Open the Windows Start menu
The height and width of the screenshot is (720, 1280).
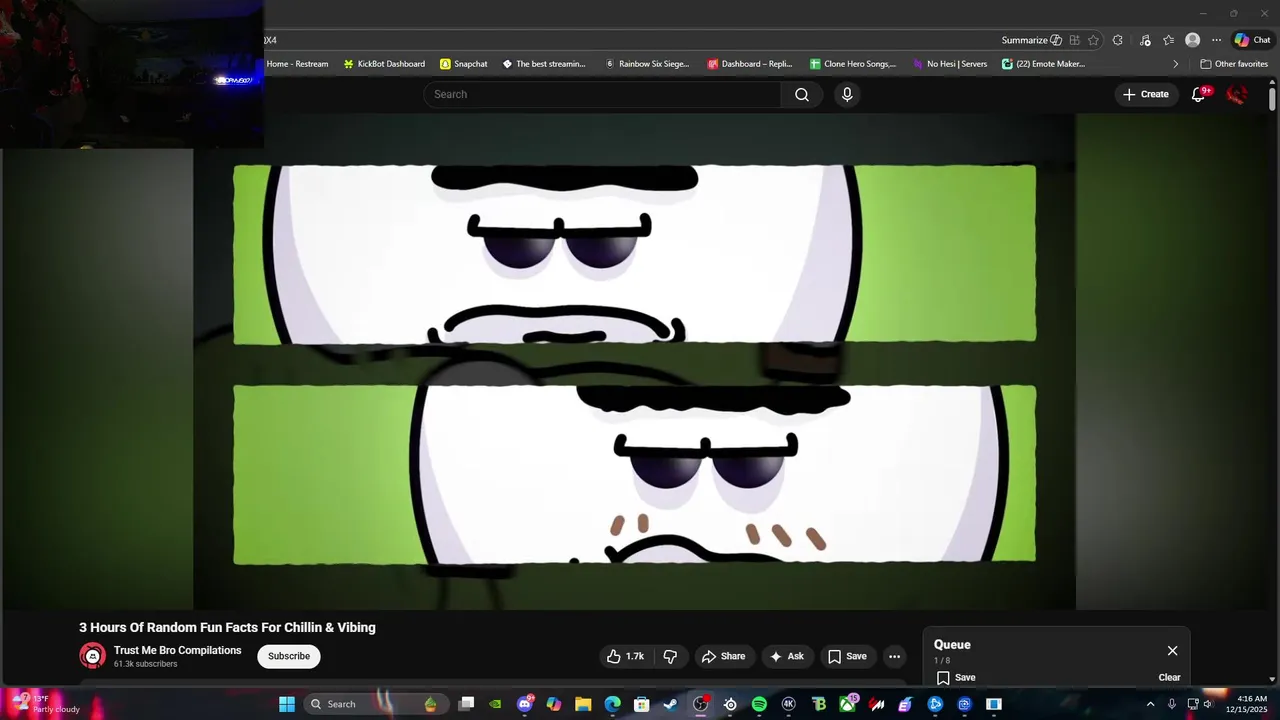pos(287,704)
